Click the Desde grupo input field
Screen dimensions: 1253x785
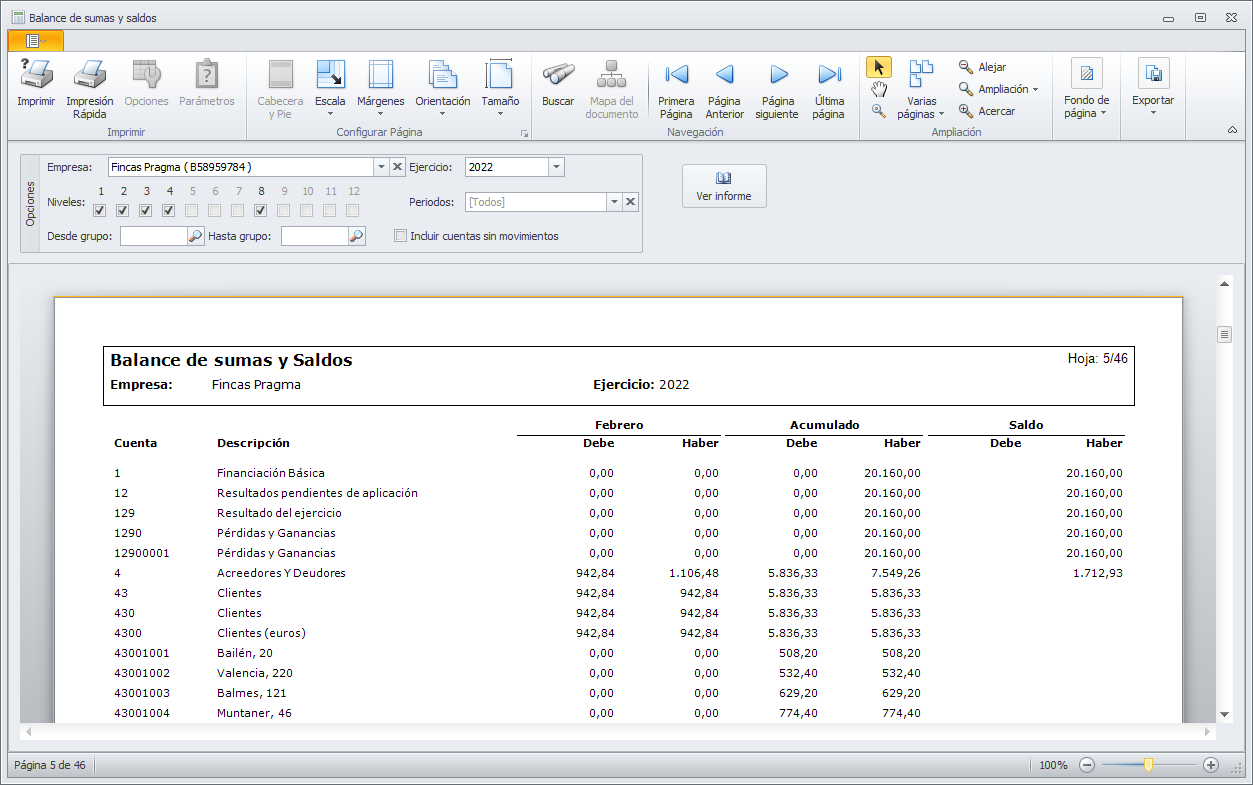pyautogui.click(x=154, y=237)
